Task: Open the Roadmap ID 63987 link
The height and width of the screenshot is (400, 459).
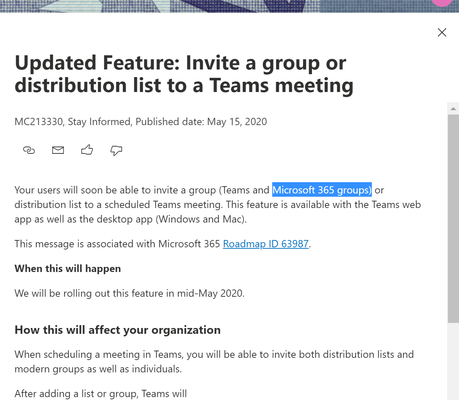Action: click(266, 244)
